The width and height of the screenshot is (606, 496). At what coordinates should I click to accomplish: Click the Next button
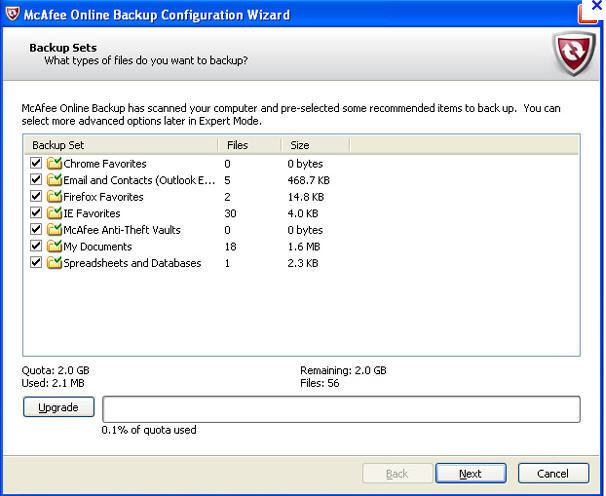pyautogui.click(x=471, y=474)
